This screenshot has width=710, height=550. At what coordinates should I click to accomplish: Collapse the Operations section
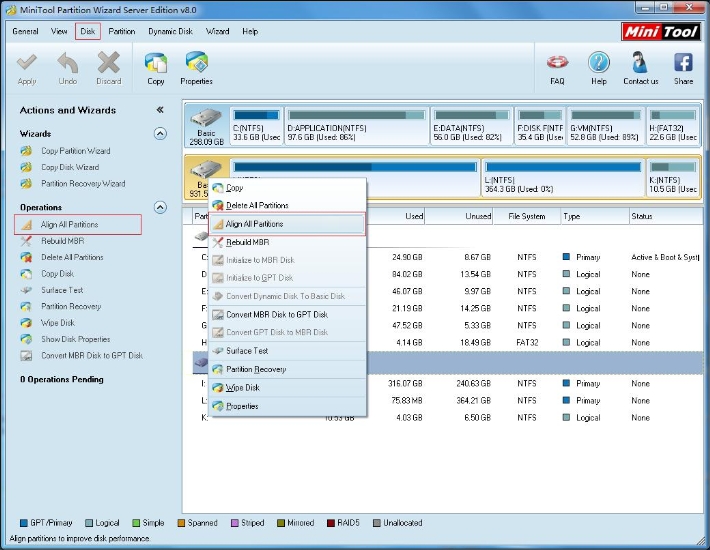tap(160, 207)
